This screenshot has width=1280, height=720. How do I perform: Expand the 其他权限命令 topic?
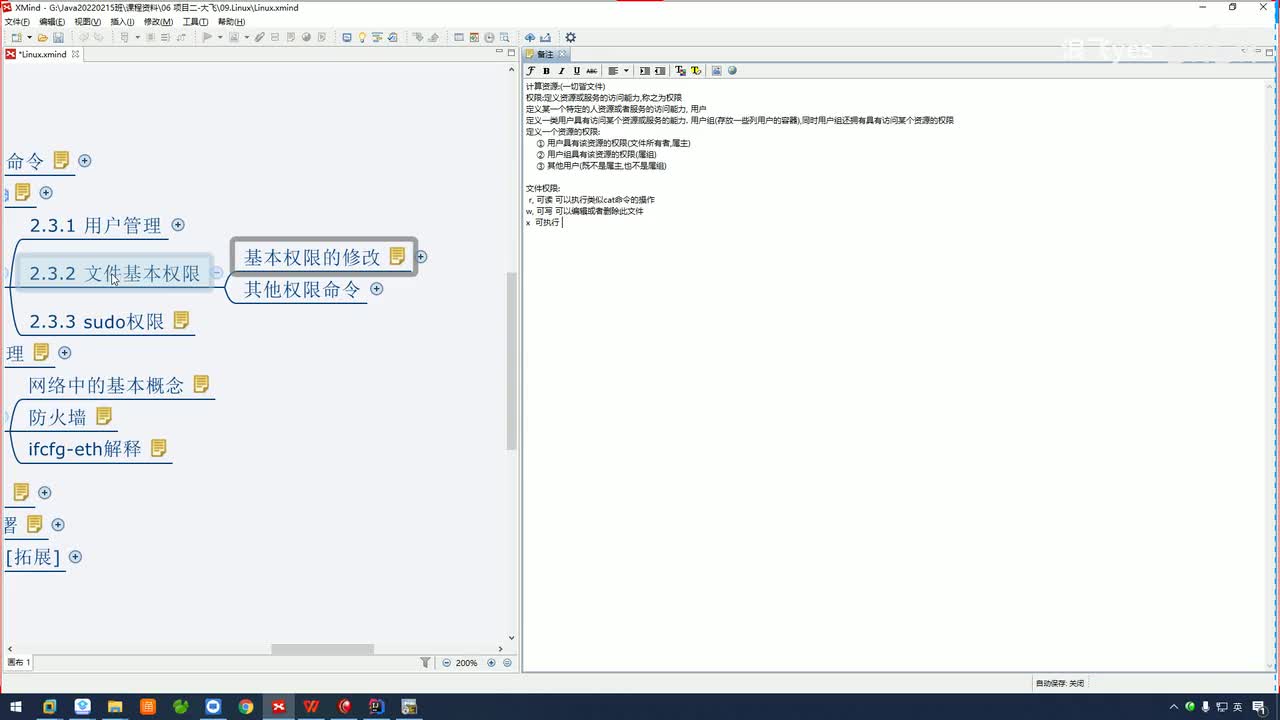(377, 289)
